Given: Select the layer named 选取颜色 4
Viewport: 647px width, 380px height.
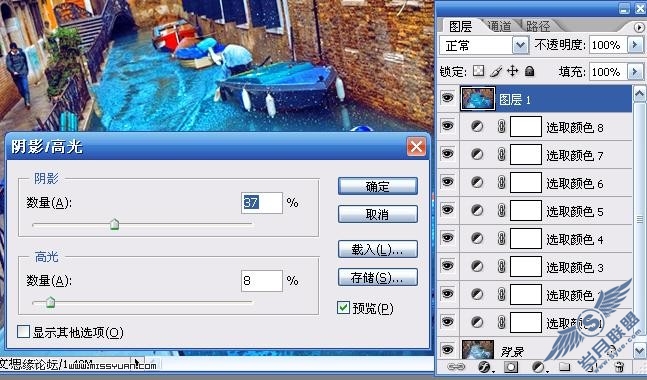Looking at the screenshot, I should (575, 239).
